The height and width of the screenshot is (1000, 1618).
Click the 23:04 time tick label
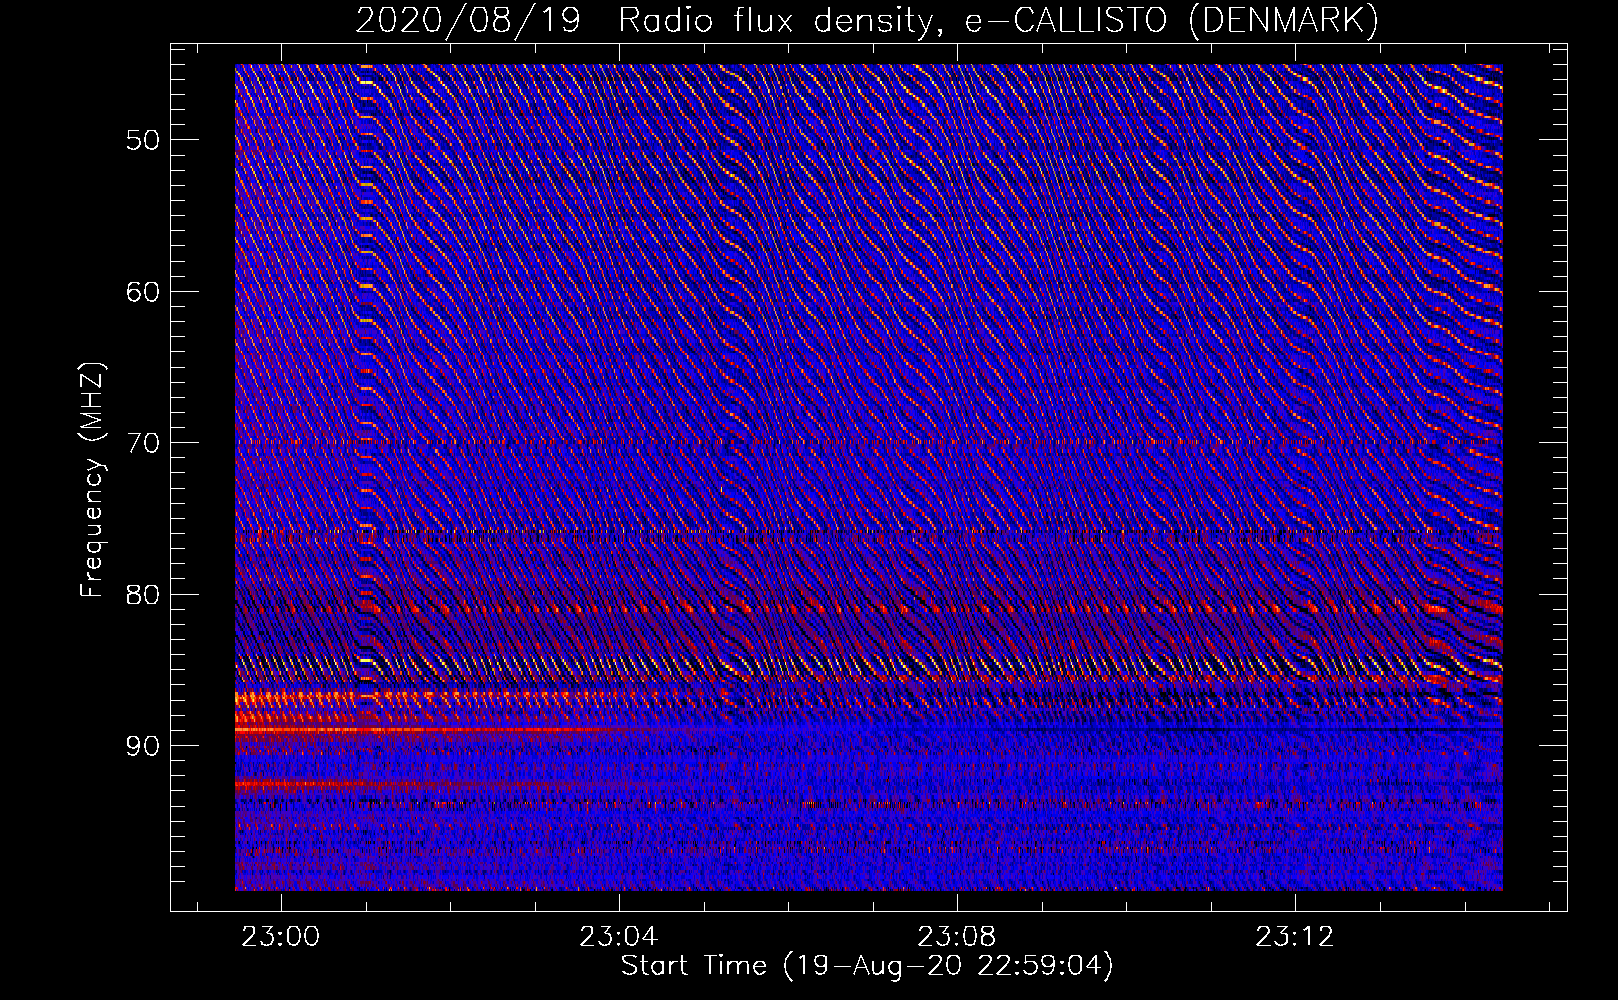[x=619, y=937]
